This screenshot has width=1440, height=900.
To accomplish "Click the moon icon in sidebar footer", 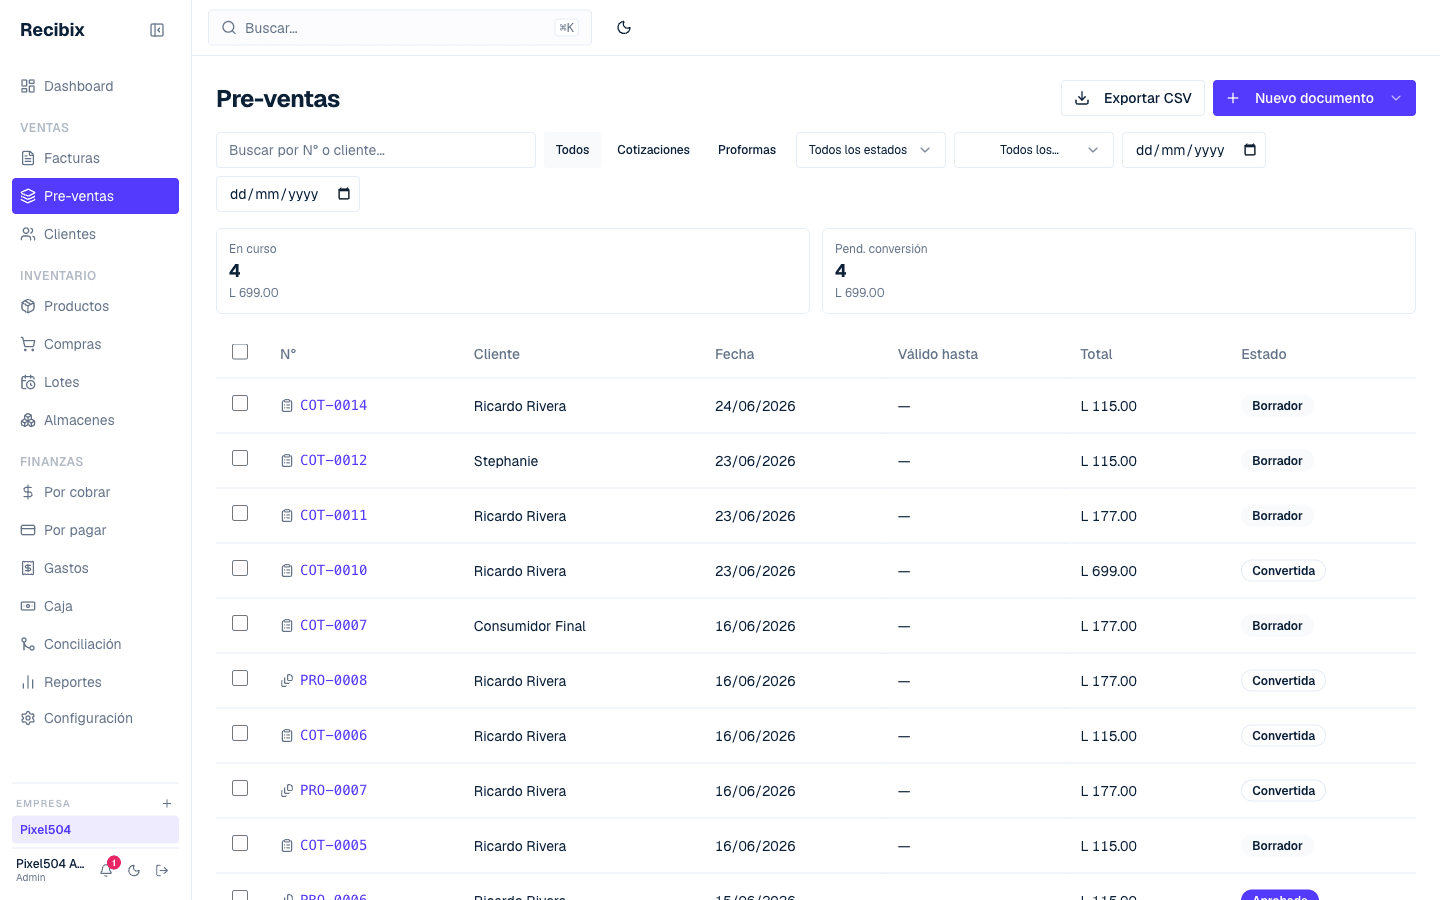I will pos(134,870).
